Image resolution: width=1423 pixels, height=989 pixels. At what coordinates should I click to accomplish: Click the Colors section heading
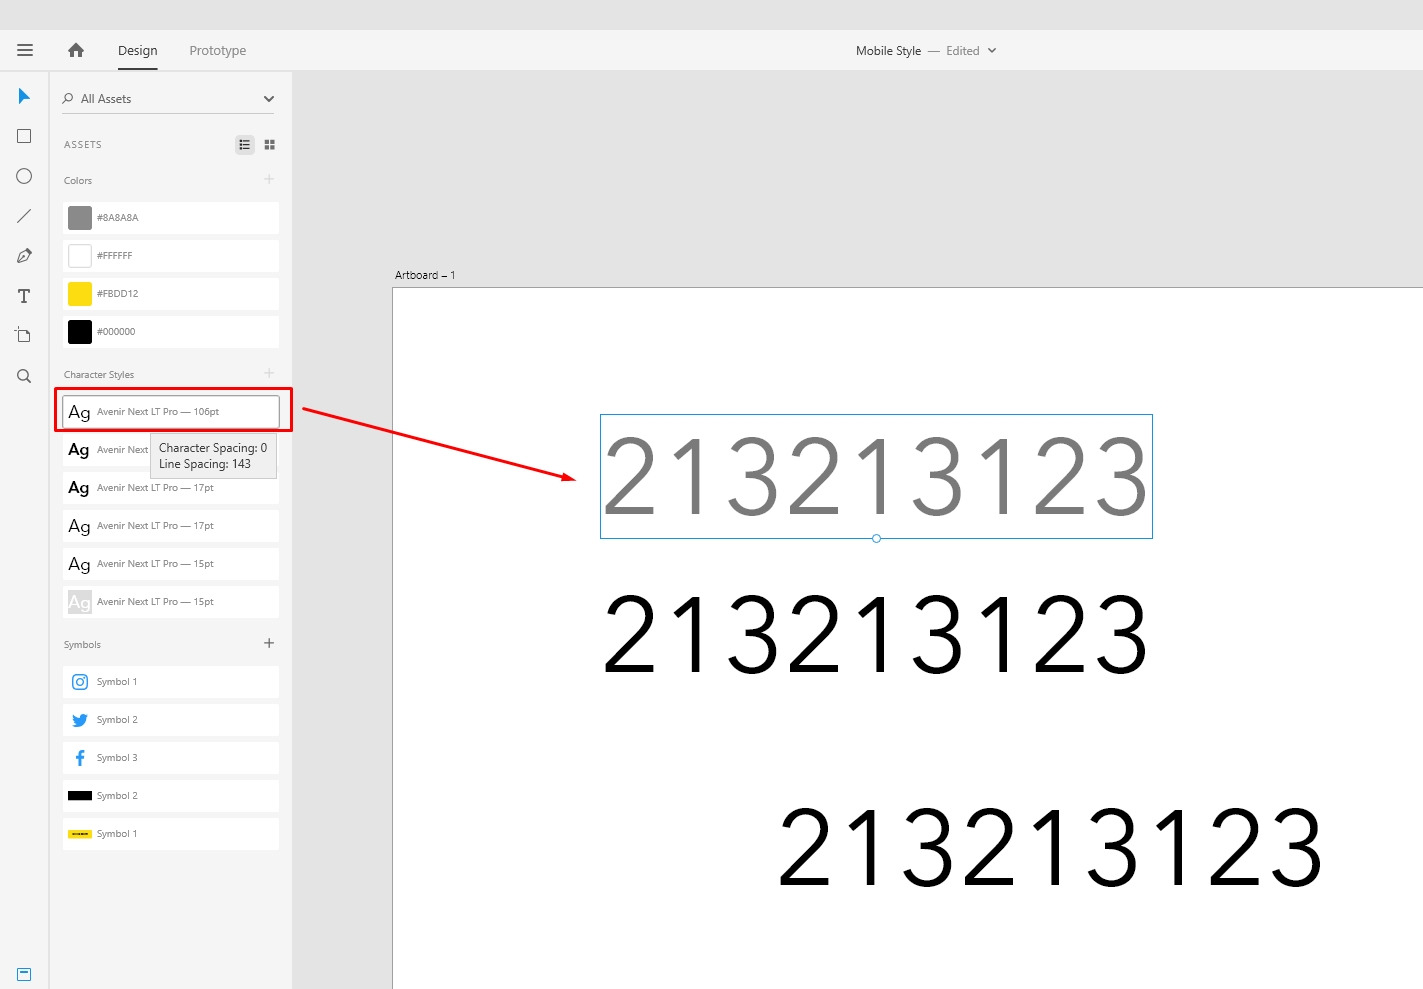(x=78, y=180)
